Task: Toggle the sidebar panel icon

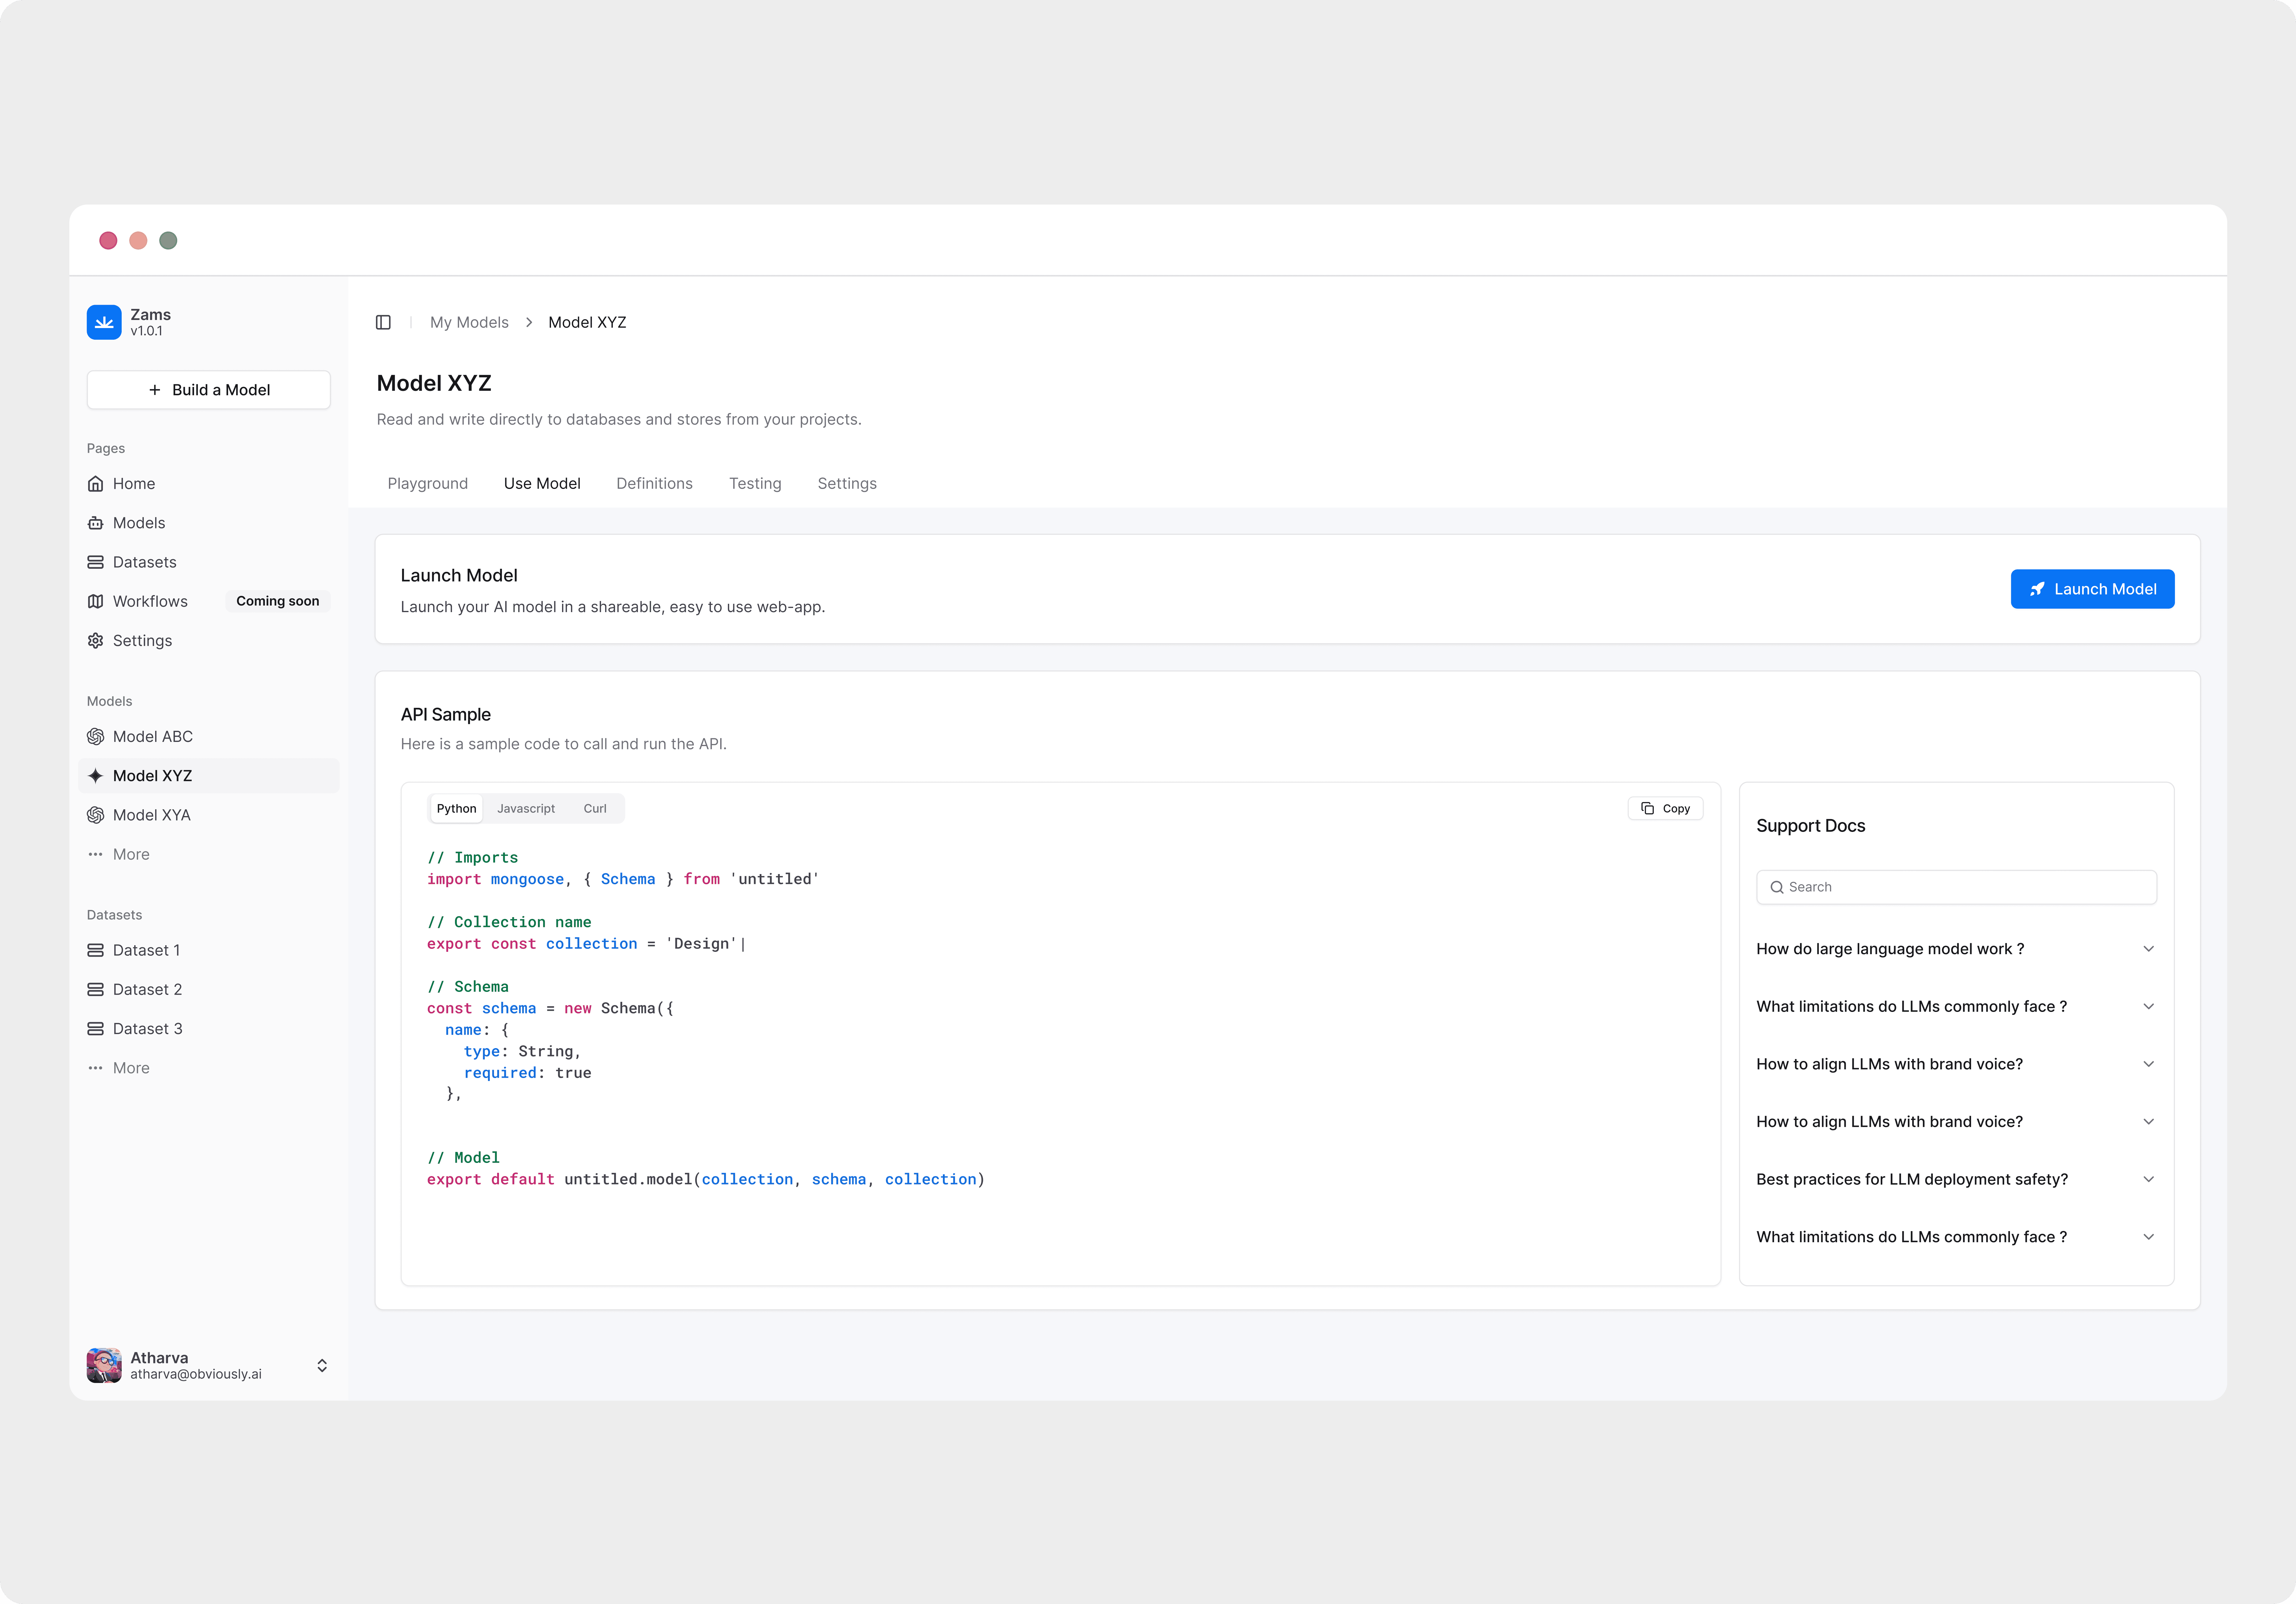Action: coord(383,322)
